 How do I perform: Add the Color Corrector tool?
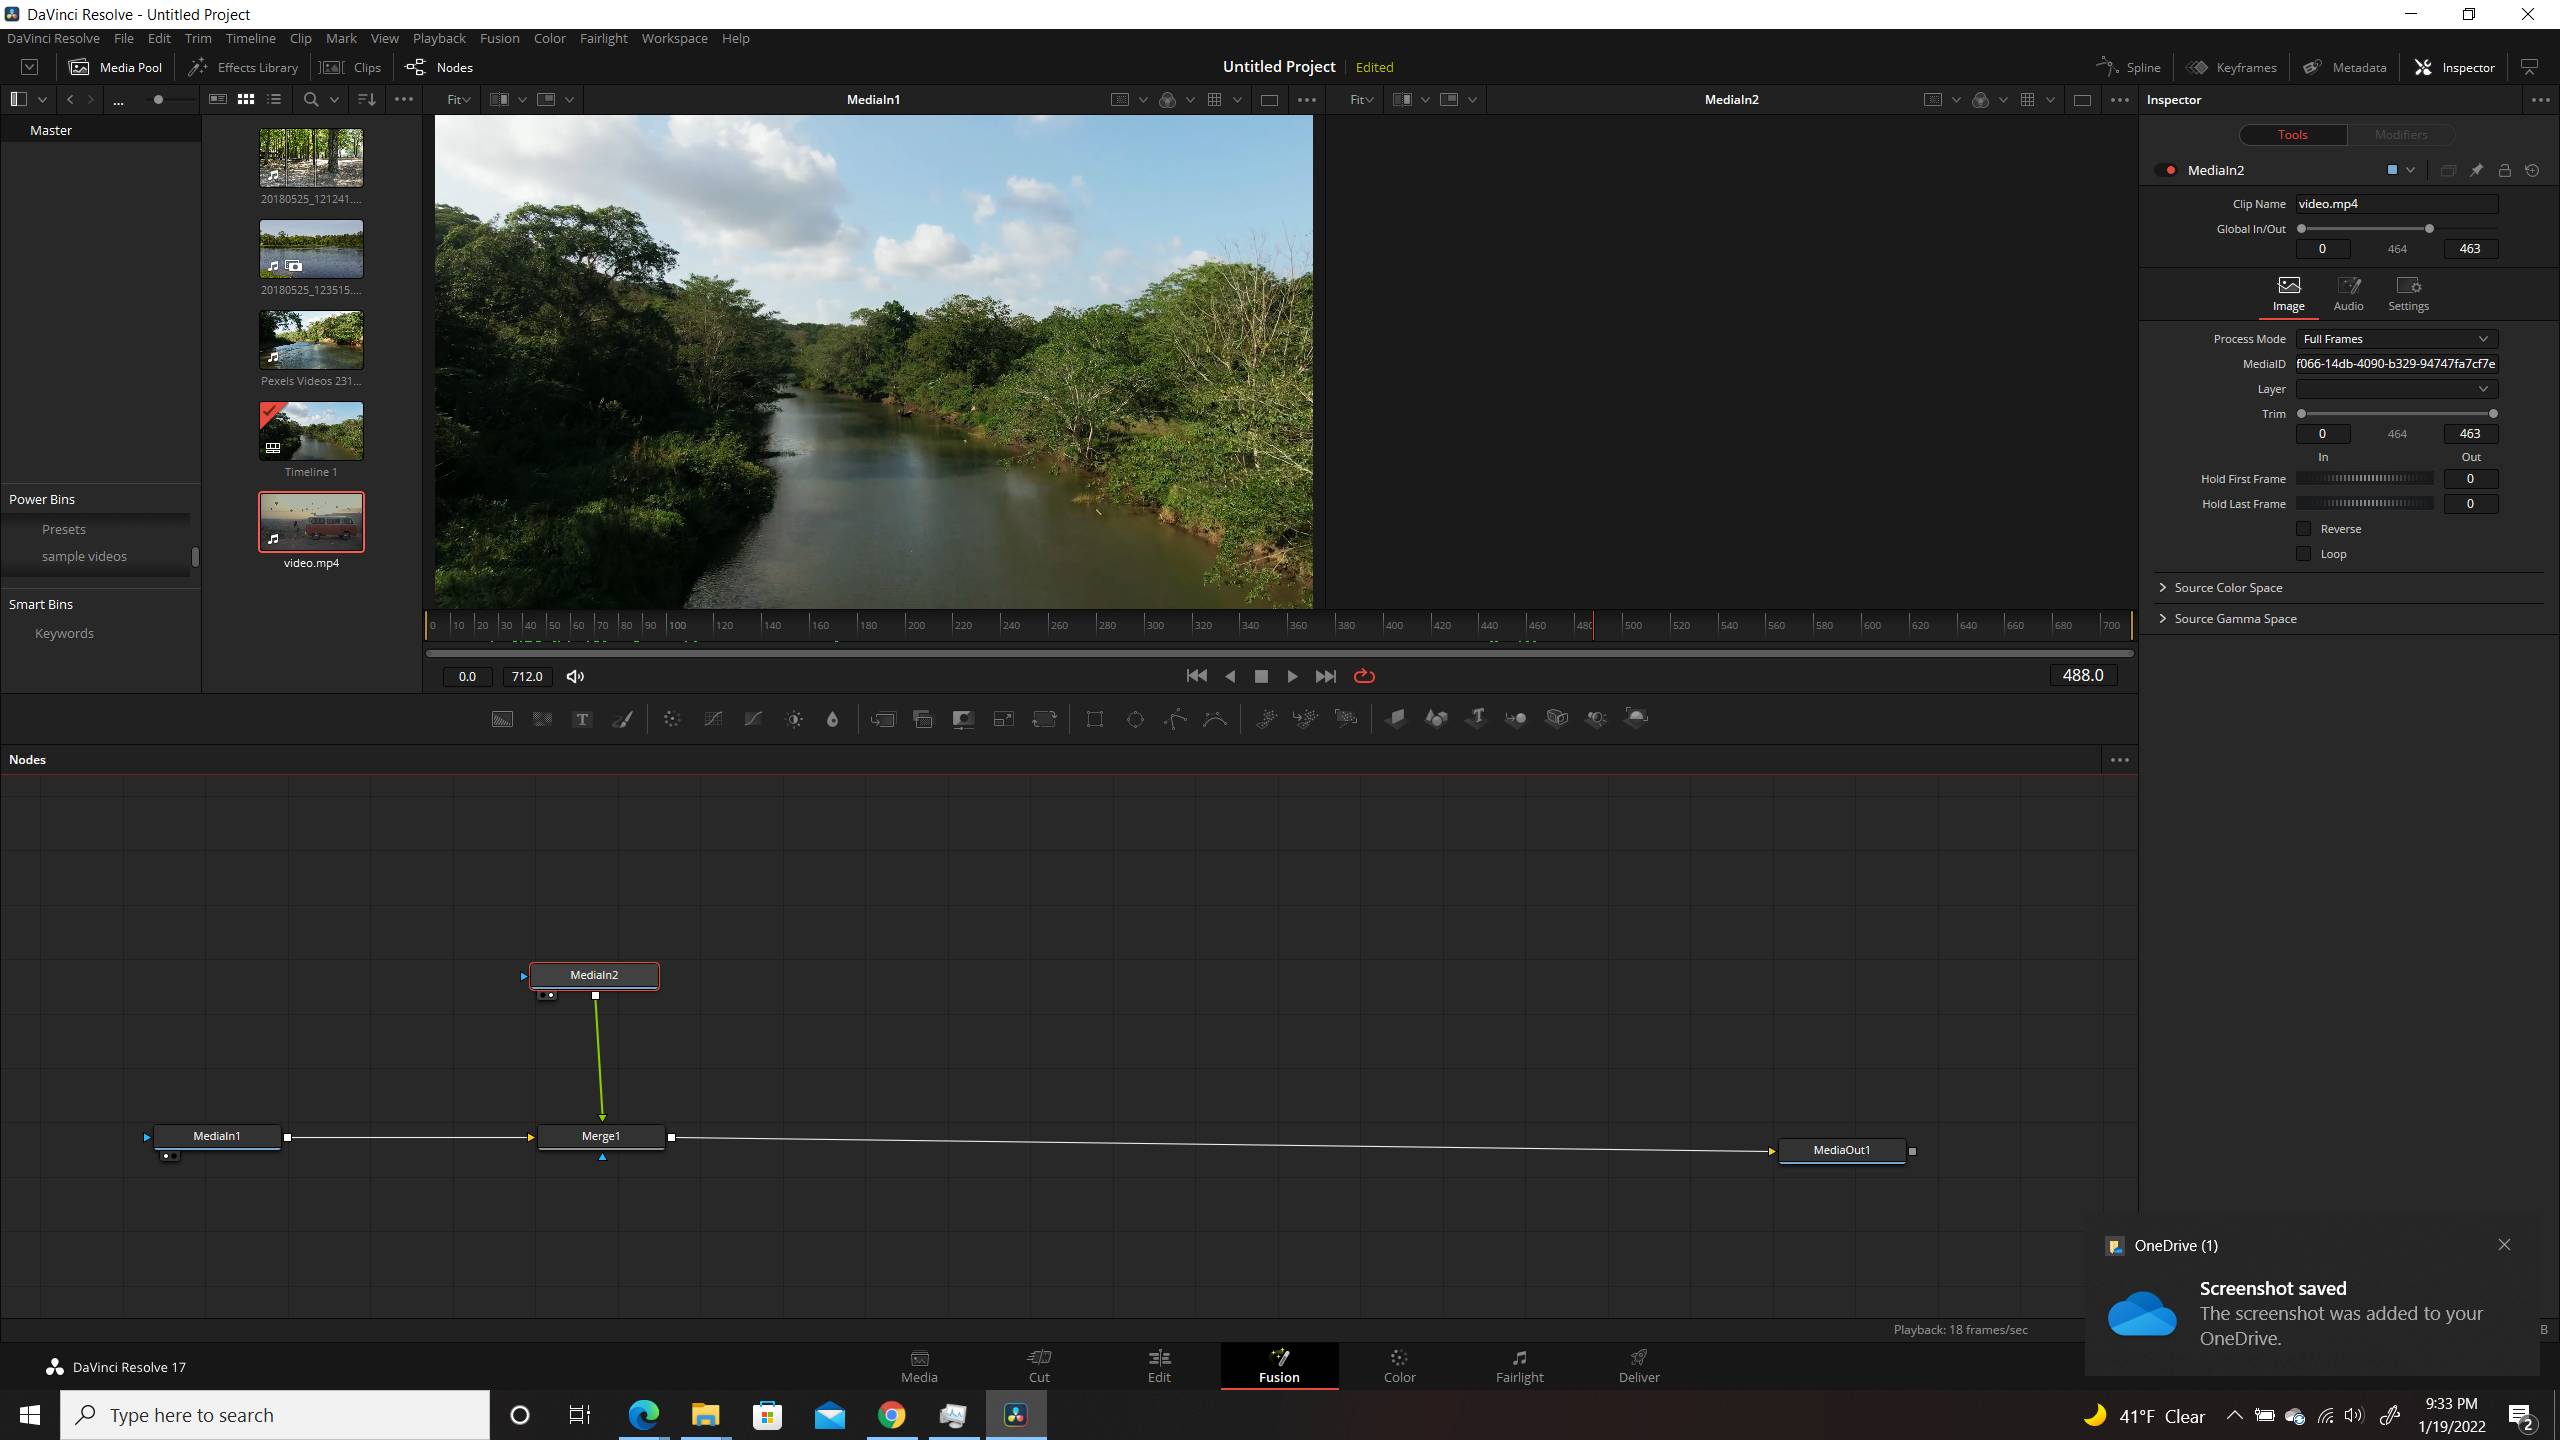[x=672, y=718]
